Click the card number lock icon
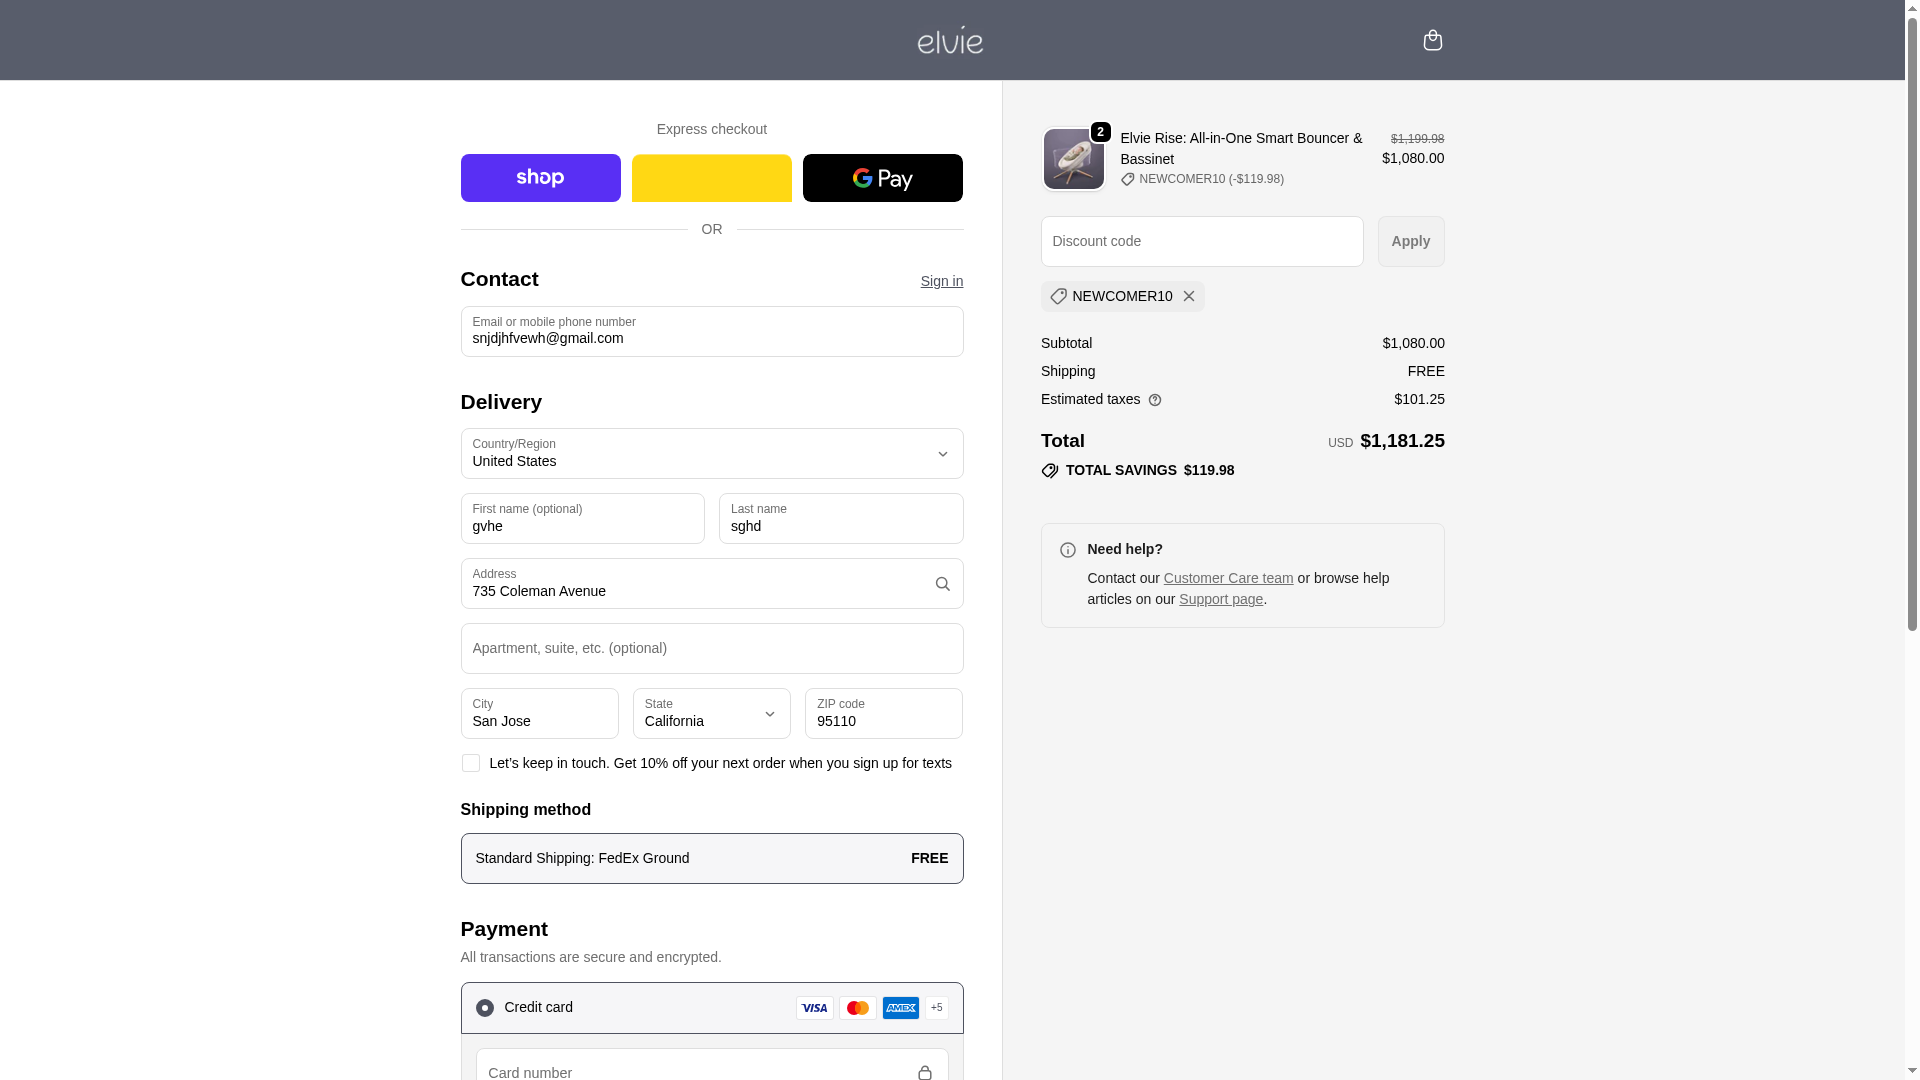1920x1080 pixels. click(x=924, y=1072)
